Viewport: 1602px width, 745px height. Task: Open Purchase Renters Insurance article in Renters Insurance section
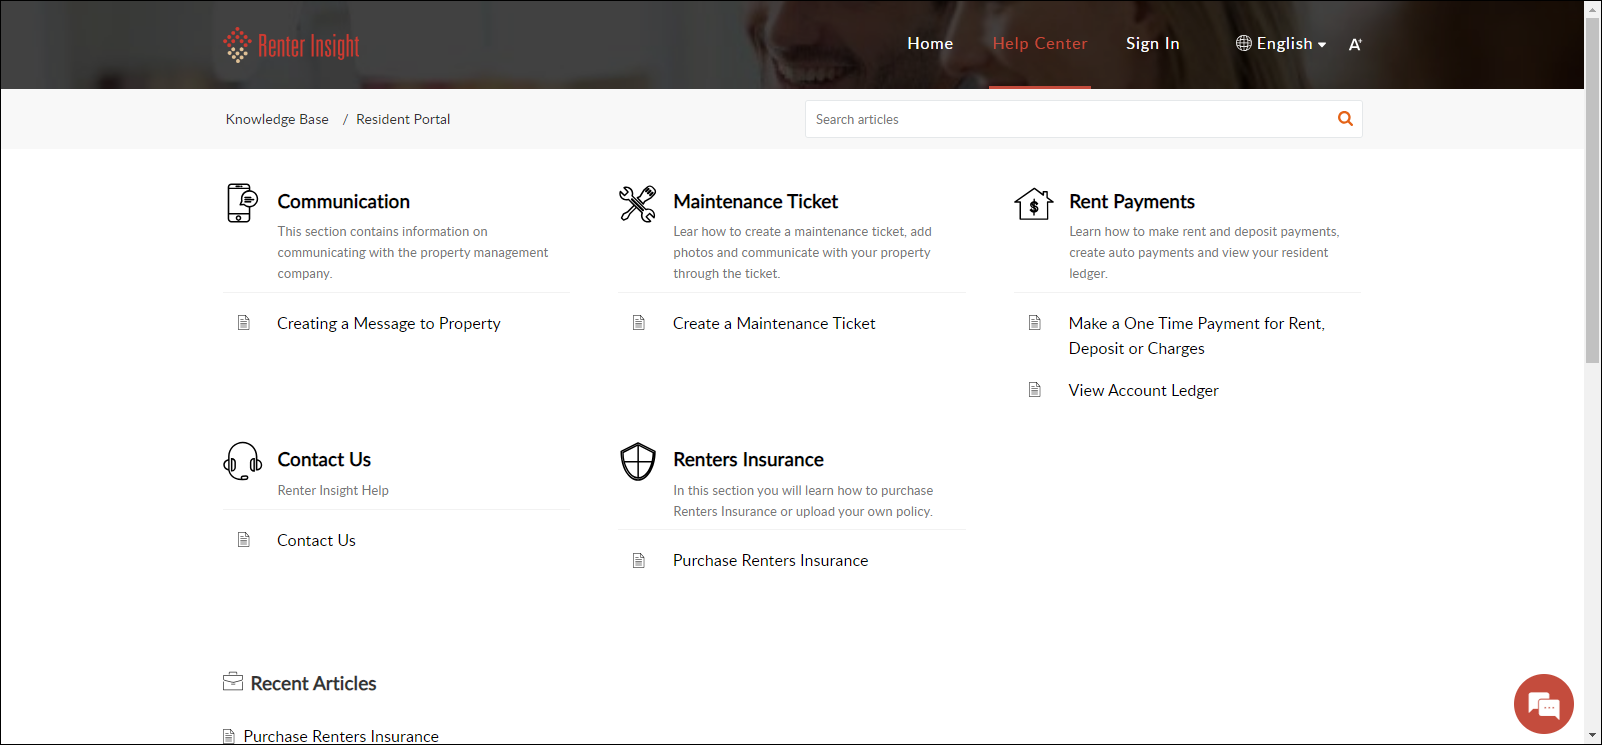[x=771, y=560]
